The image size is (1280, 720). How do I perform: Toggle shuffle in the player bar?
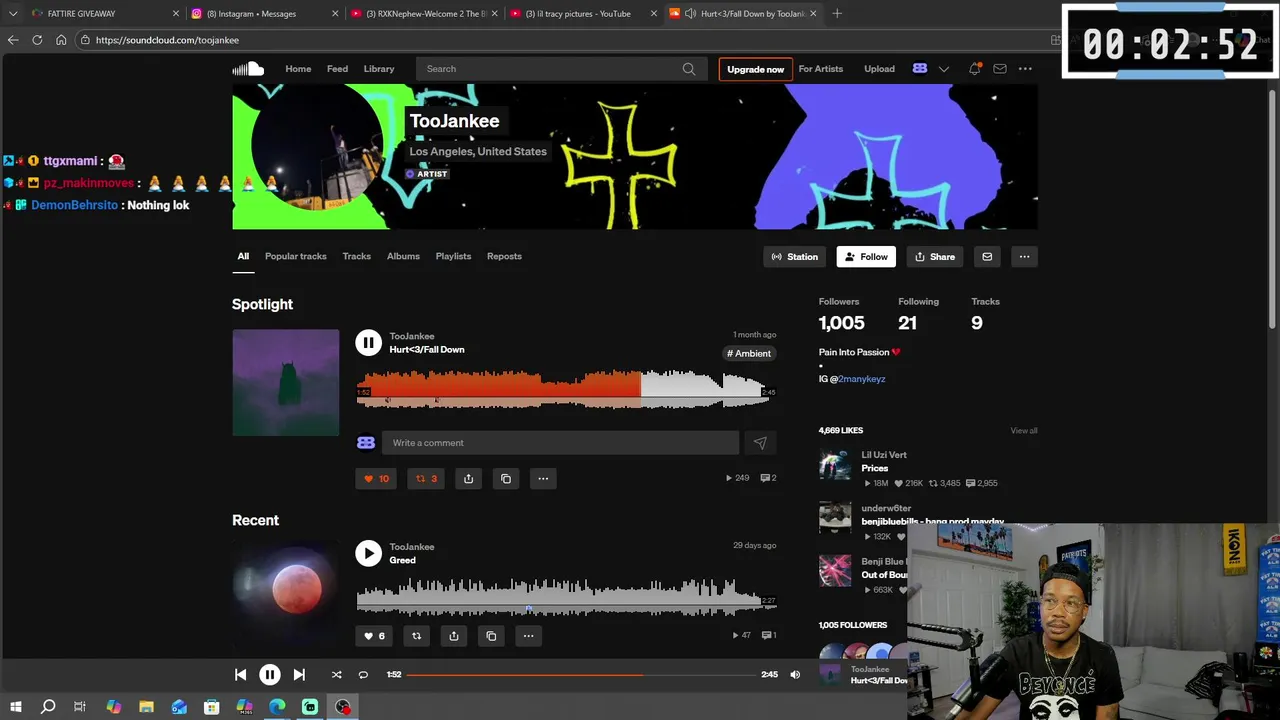click(336, 675)
